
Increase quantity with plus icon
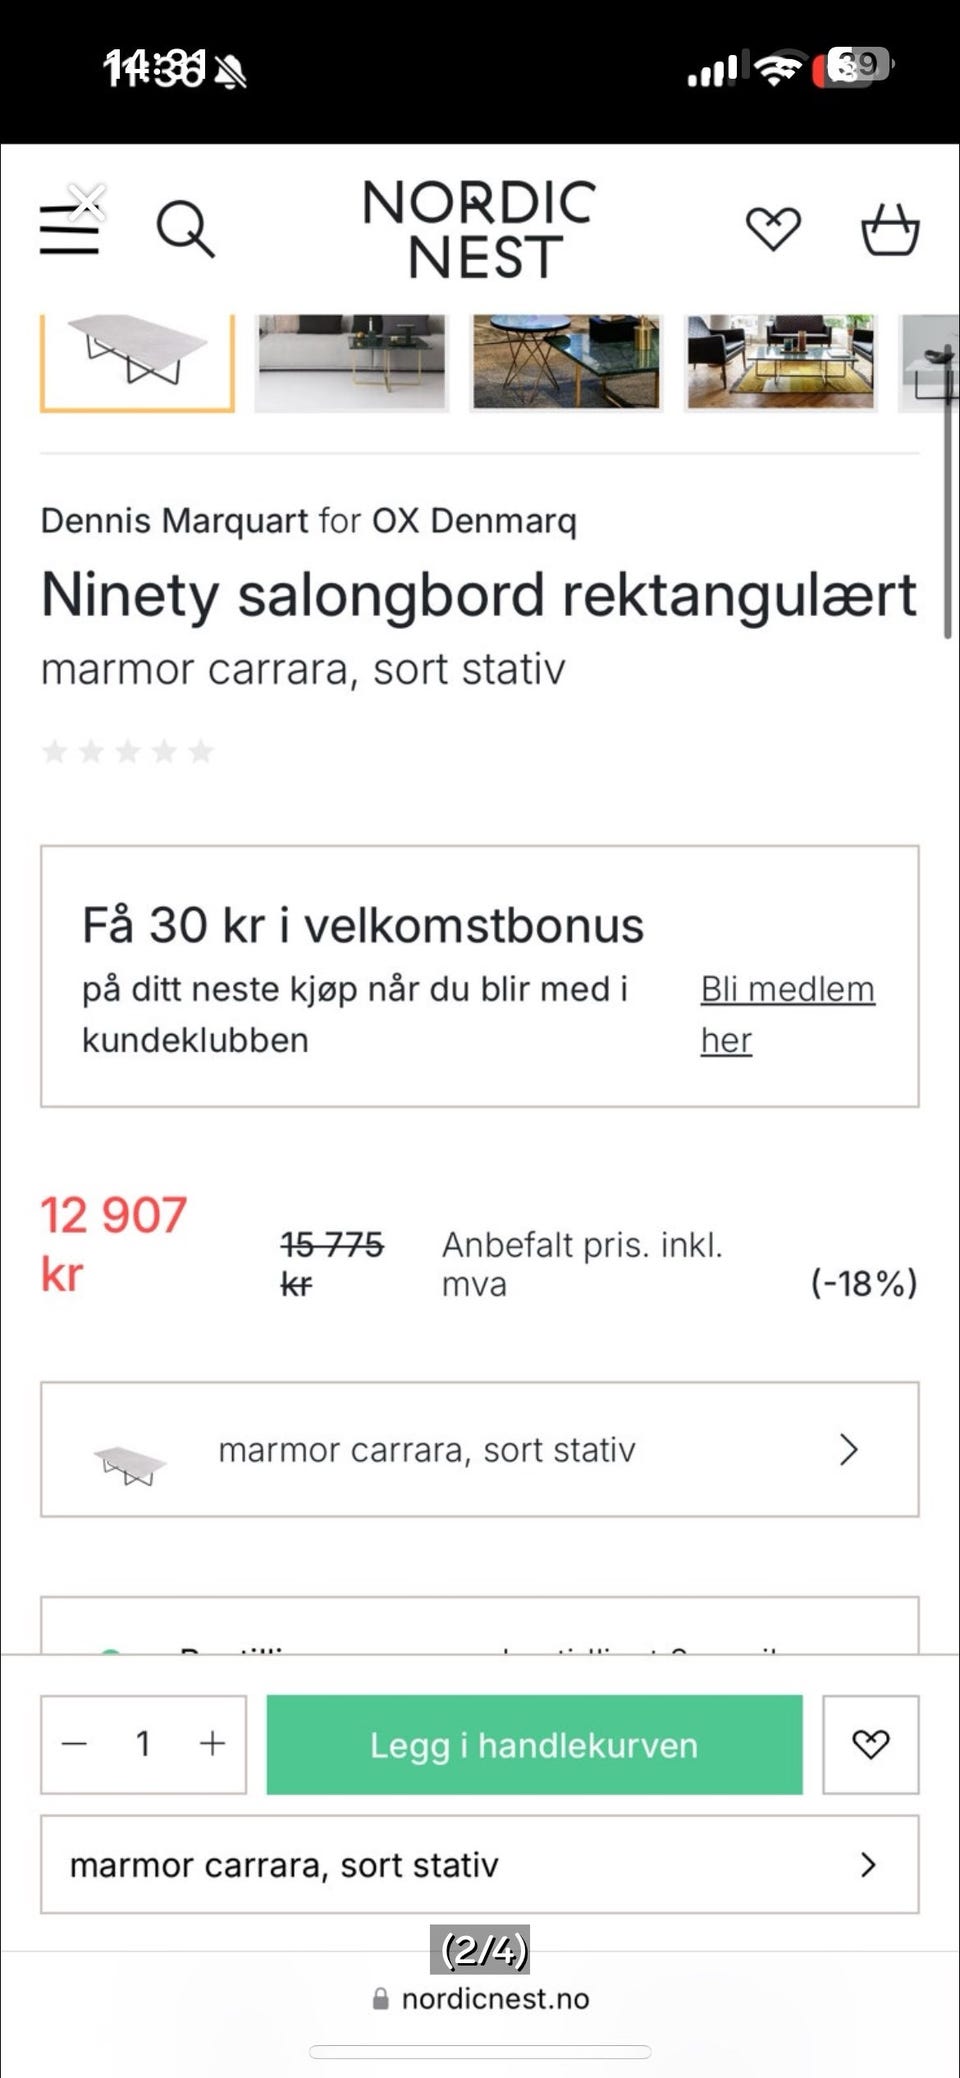[x=212, y=1744]
